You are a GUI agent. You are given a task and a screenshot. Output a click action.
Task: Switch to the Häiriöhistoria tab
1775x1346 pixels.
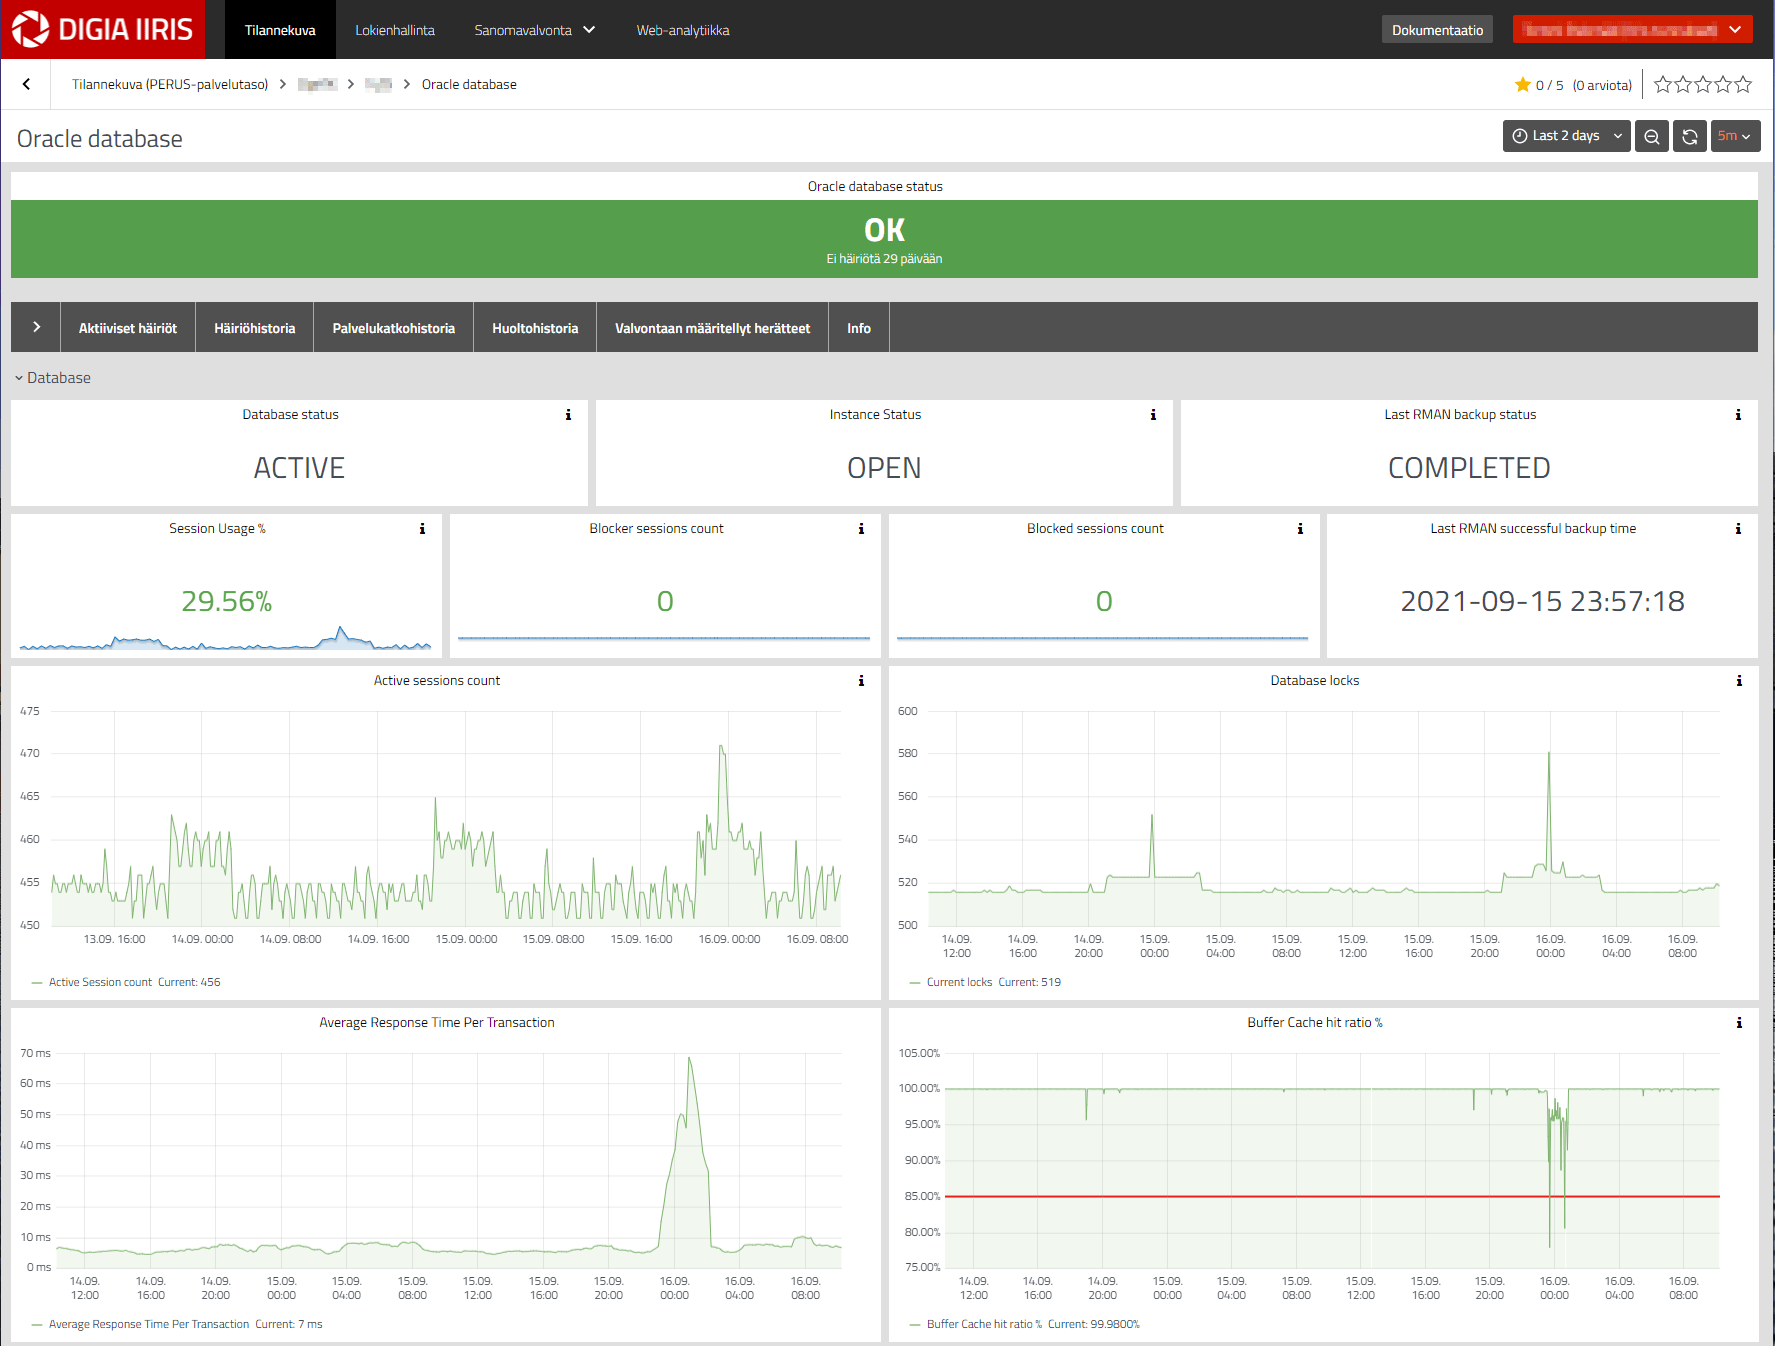tap(255, 327)
